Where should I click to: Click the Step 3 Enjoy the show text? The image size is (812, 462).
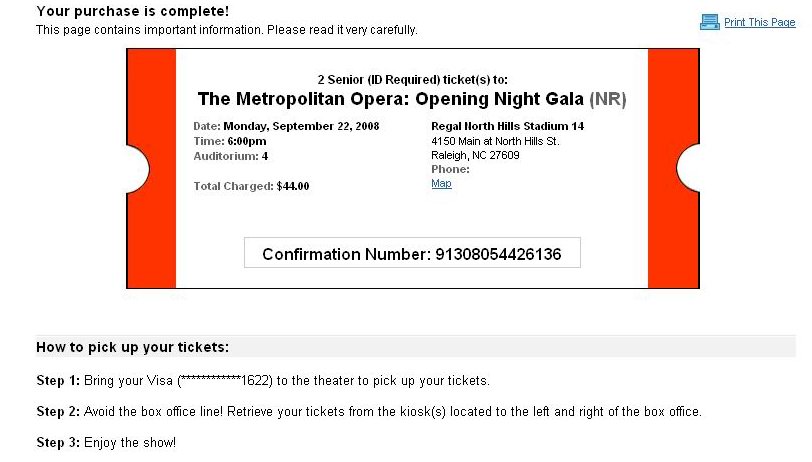[106, 443]
